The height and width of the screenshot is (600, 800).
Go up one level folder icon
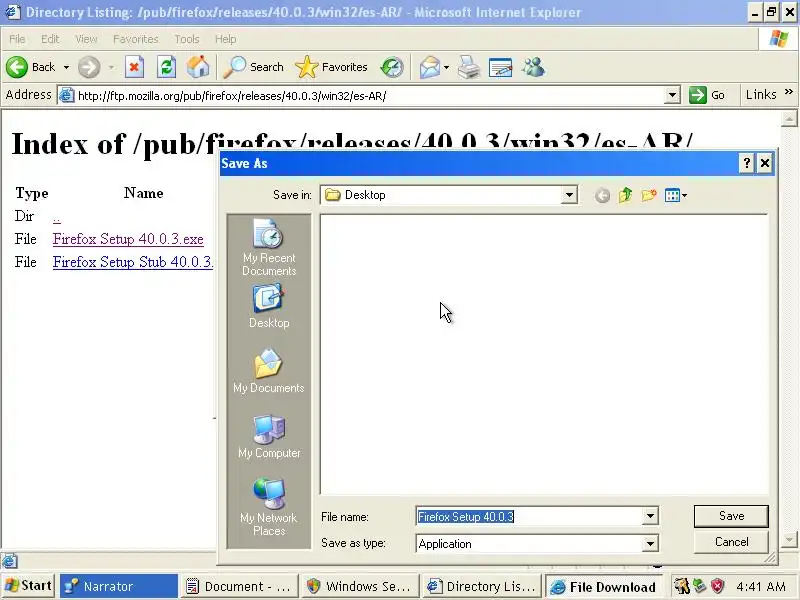coord(626,195)
